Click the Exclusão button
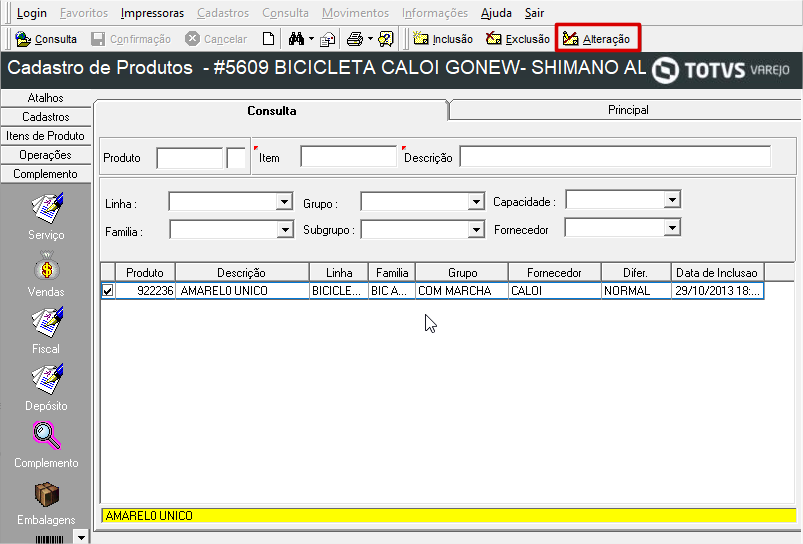Image resolution: width=803 pixels, height=544 pixels. [518, 39]
